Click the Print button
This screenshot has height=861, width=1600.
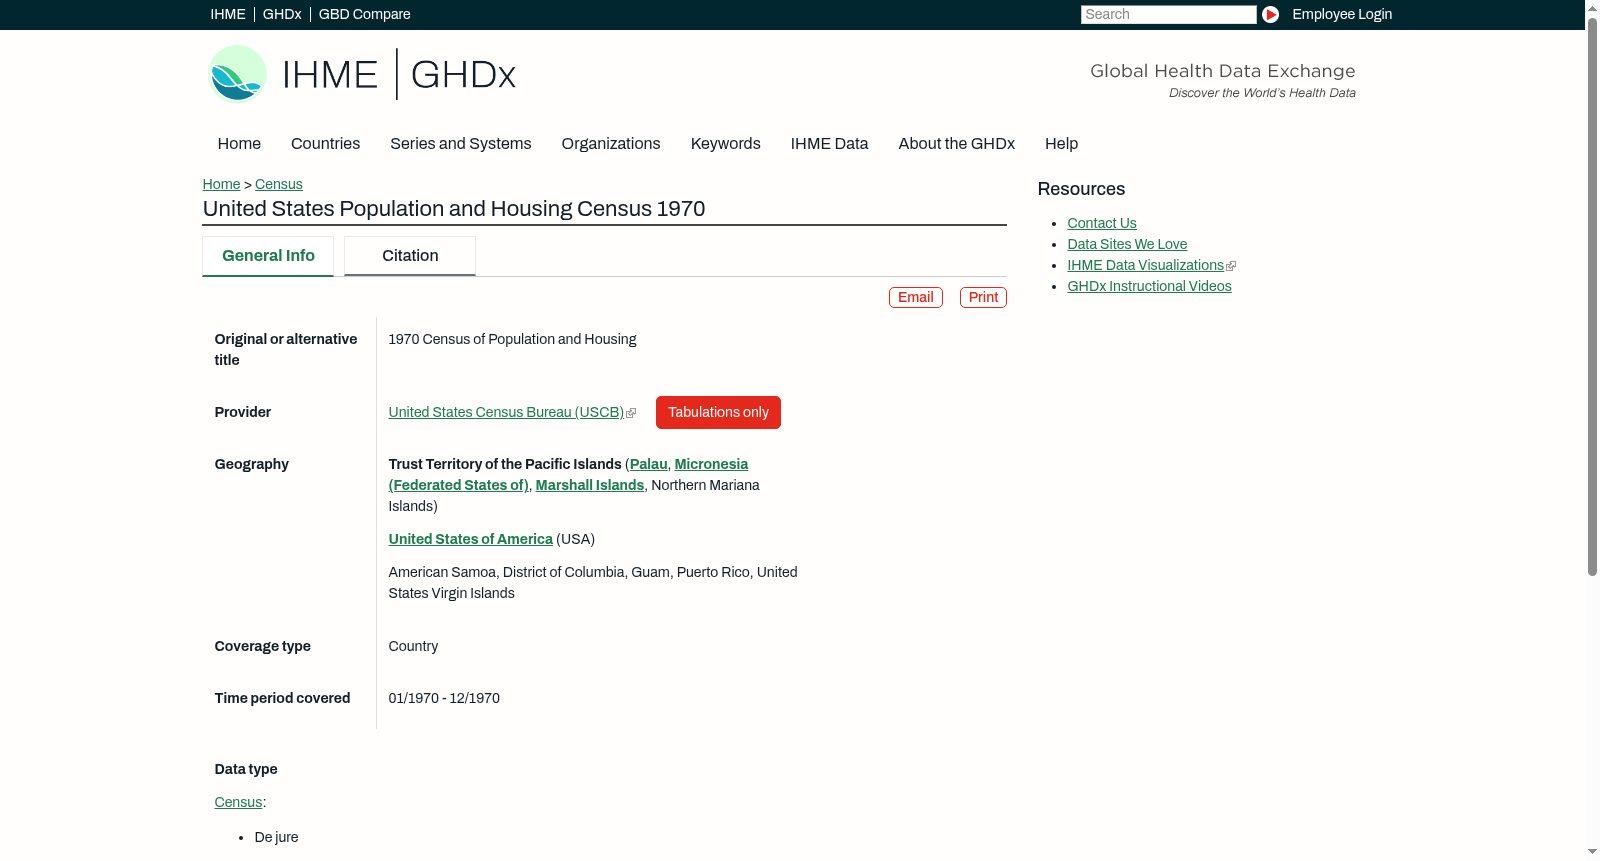983,297
